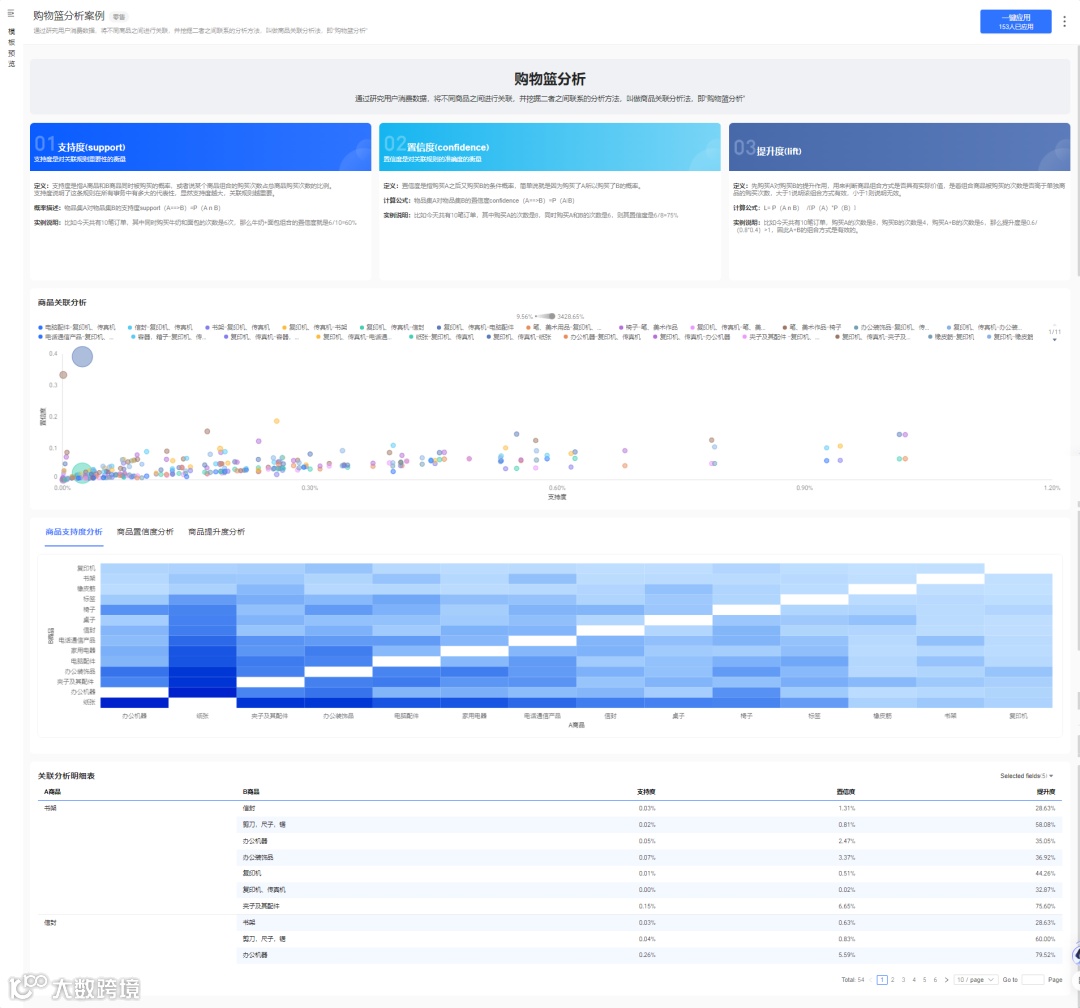Click the 剪刀、尺子、锯 cell under 书架
The width and height of the screenshot is (1080, 1008).
pyautogui.click(x=264, y=825)
